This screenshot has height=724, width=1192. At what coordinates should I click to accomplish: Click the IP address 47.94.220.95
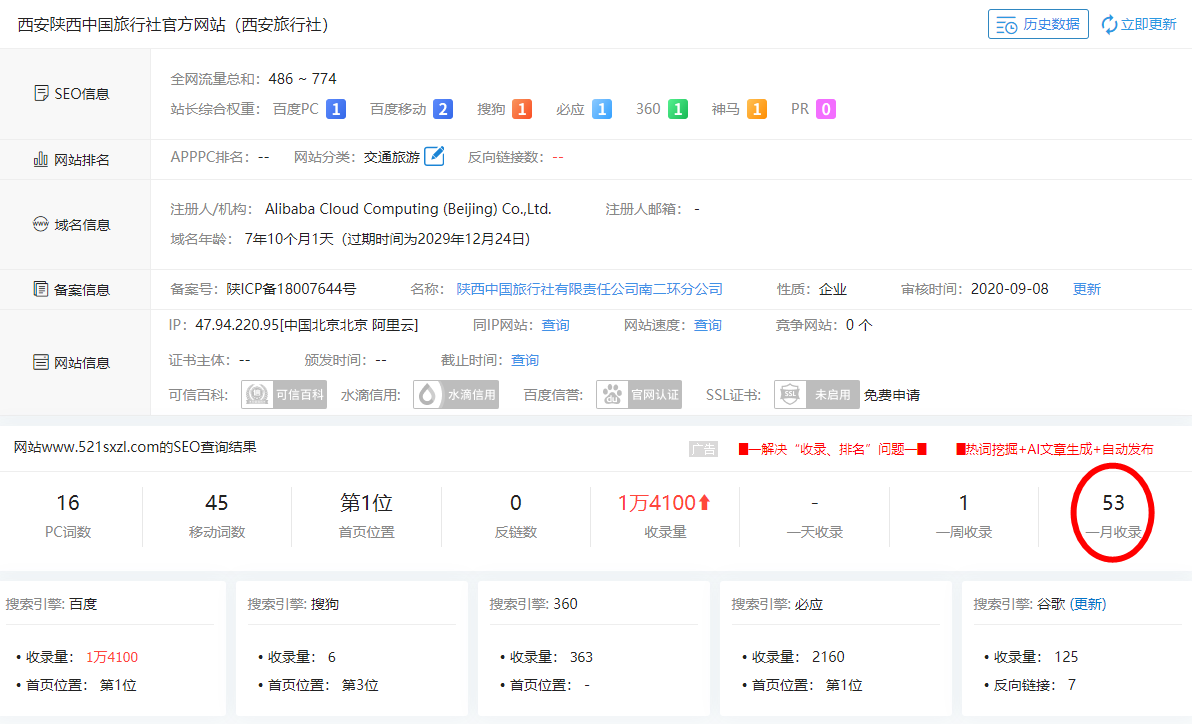point(237,325)
